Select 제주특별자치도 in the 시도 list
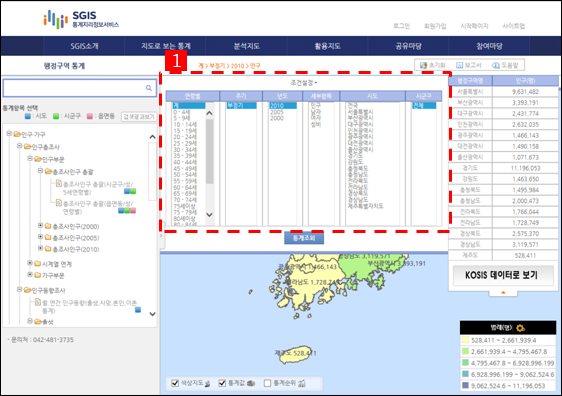 point(366,206)
